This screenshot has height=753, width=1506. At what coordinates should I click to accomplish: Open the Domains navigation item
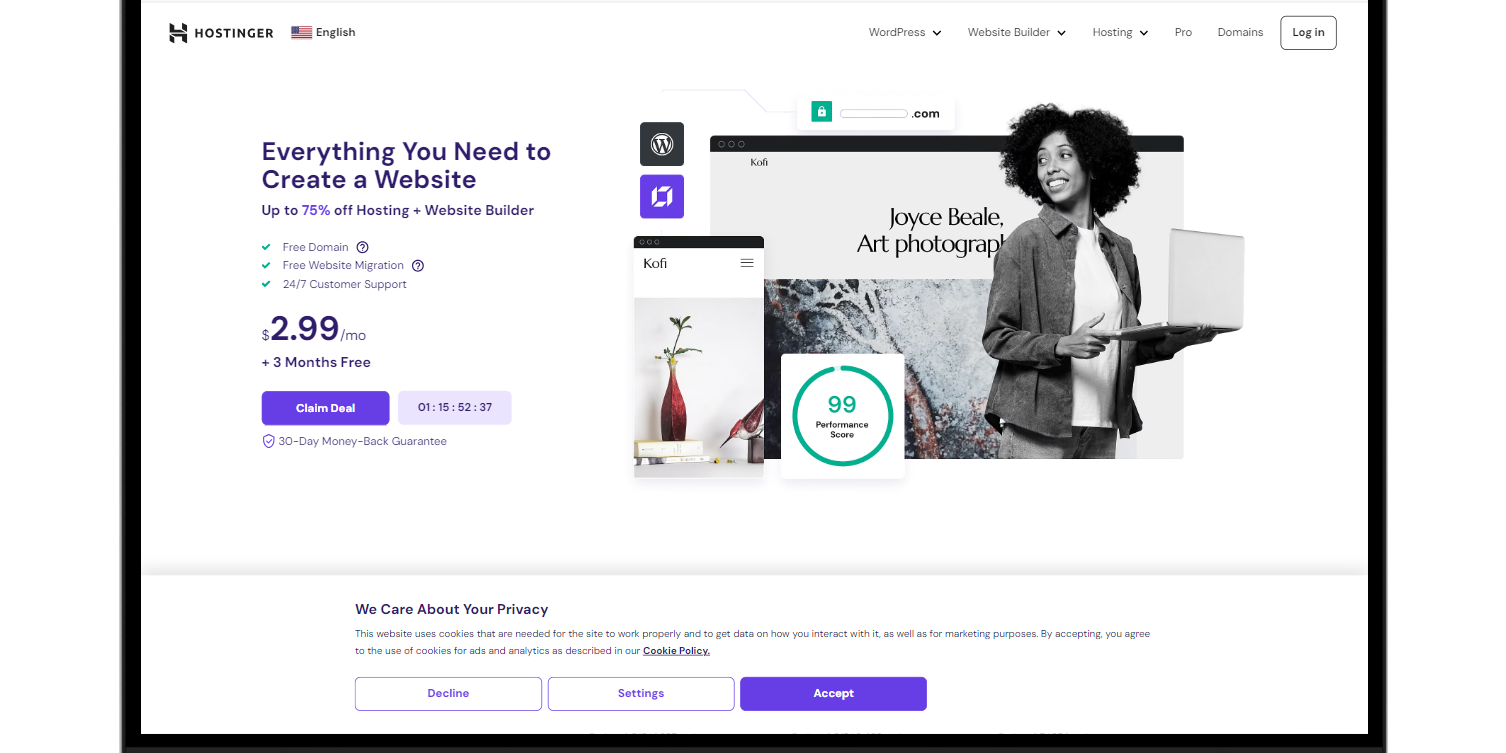tap(1240, 33)
